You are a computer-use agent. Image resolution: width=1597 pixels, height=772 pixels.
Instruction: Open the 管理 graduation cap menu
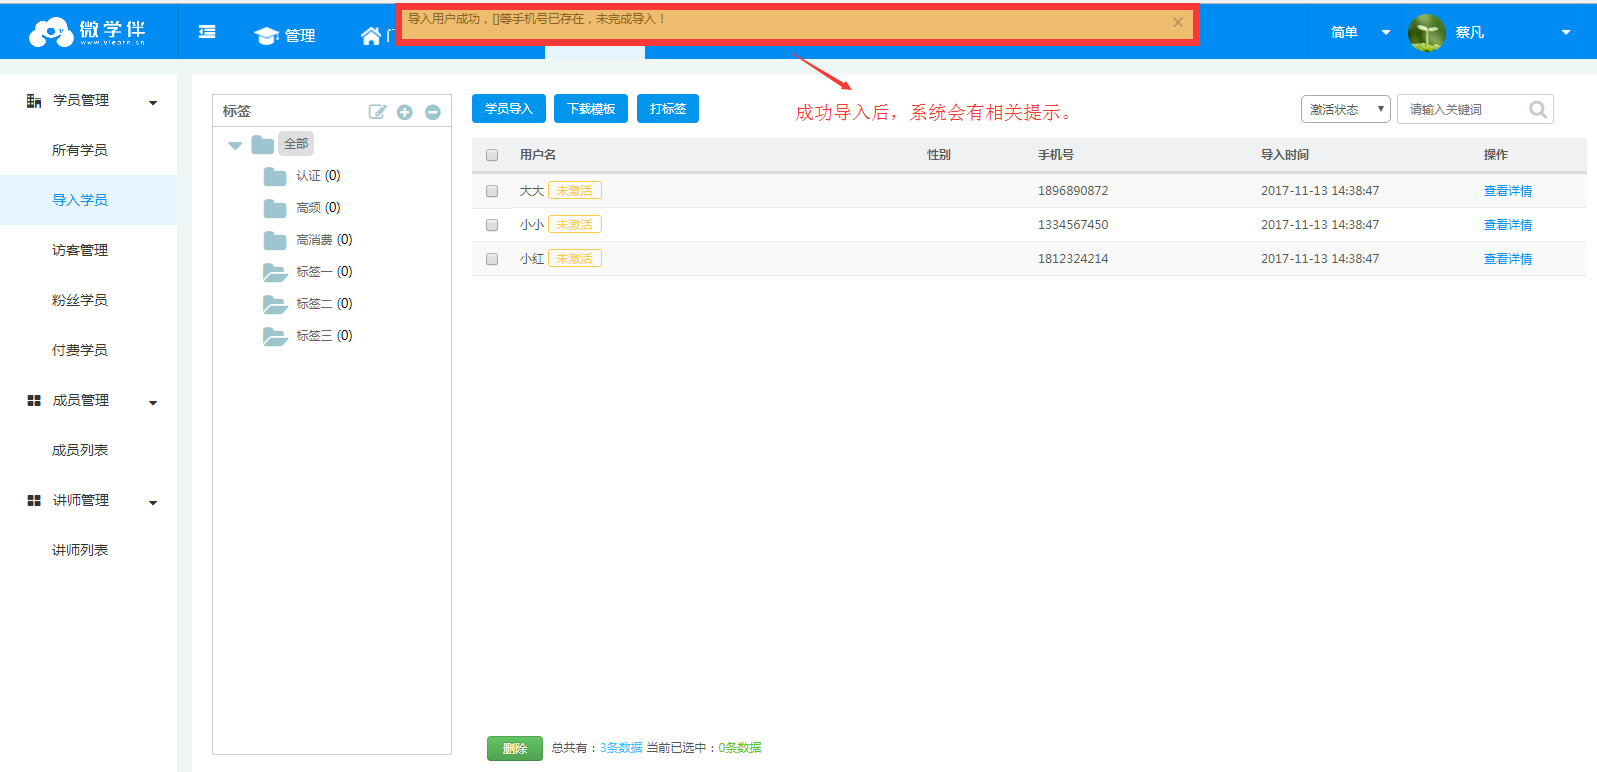285,35
